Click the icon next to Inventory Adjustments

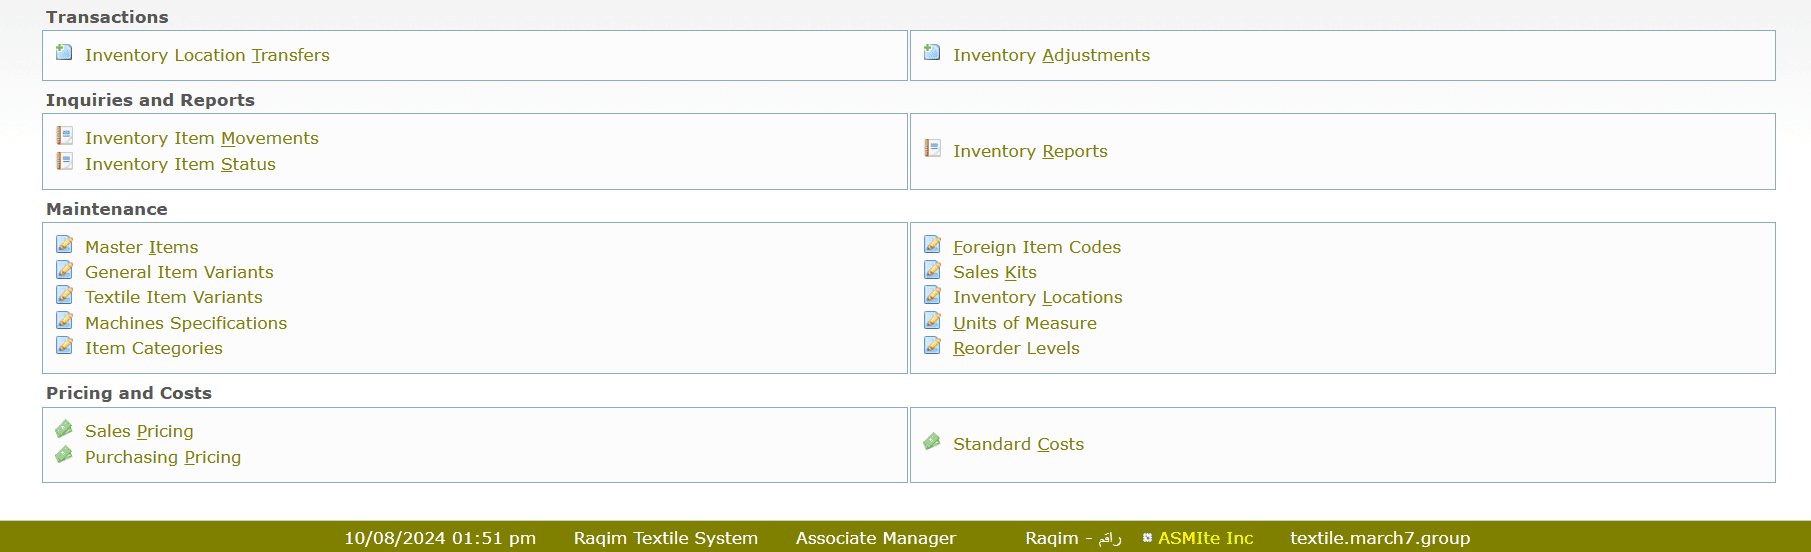coord(932,53)
